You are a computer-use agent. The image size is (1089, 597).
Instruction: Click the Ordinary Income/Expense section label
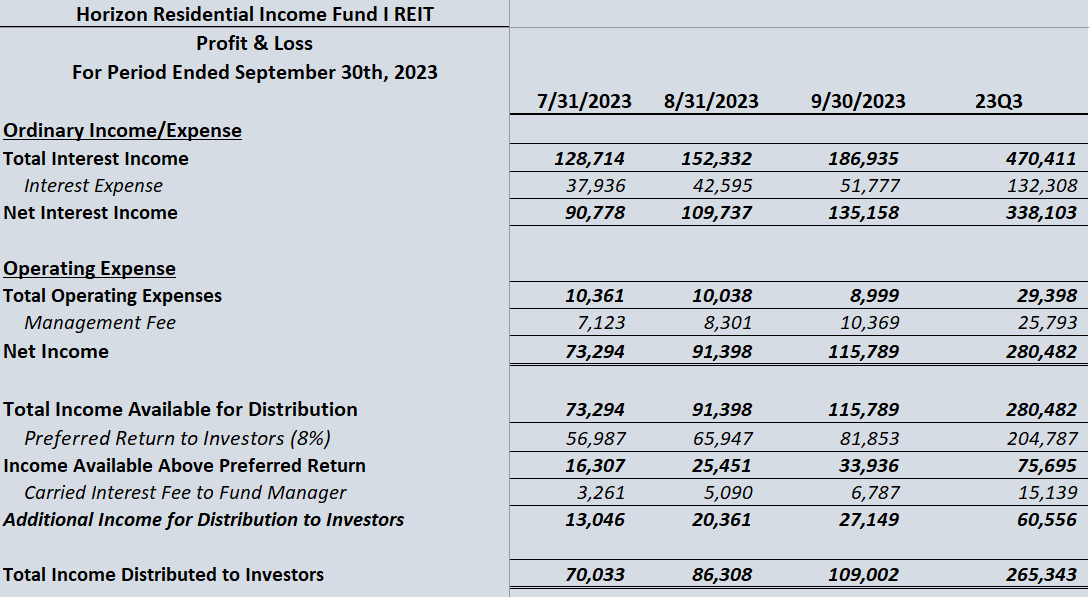122,131
